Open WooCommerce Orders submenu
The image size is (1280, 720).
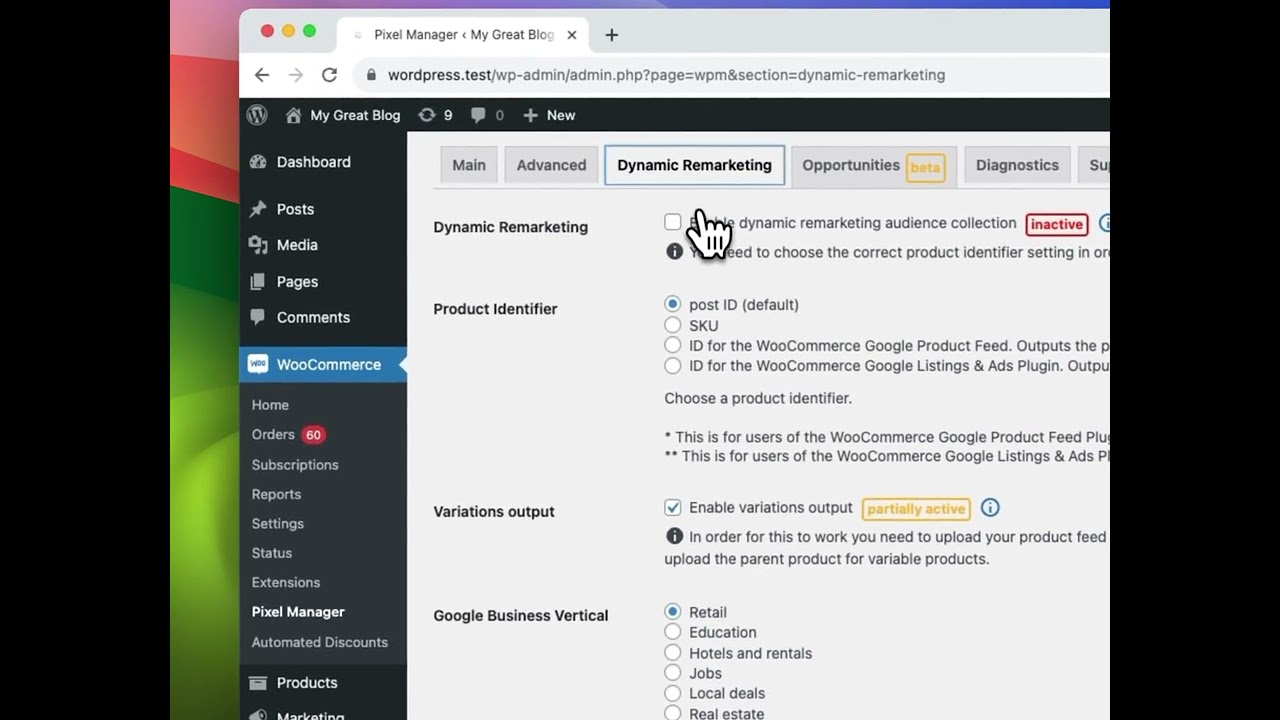click(x=273, y=434)
